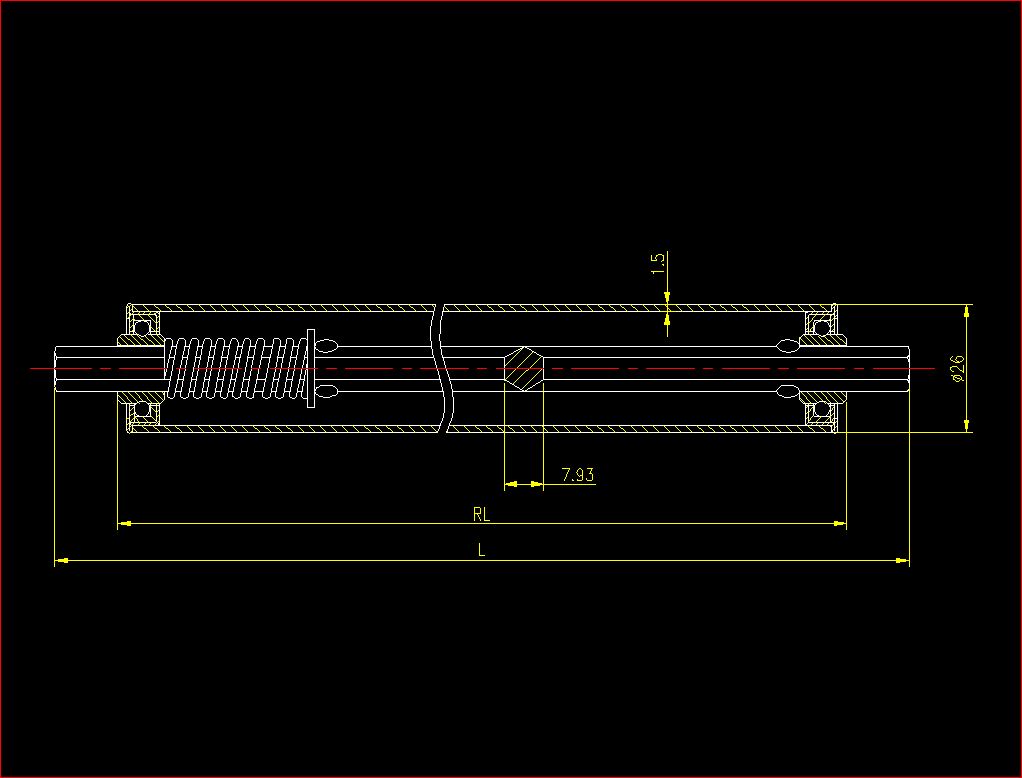Click the spring retainer washer plate
Image resolution: width=1022 pixels, height=778 pixels.
311,368
